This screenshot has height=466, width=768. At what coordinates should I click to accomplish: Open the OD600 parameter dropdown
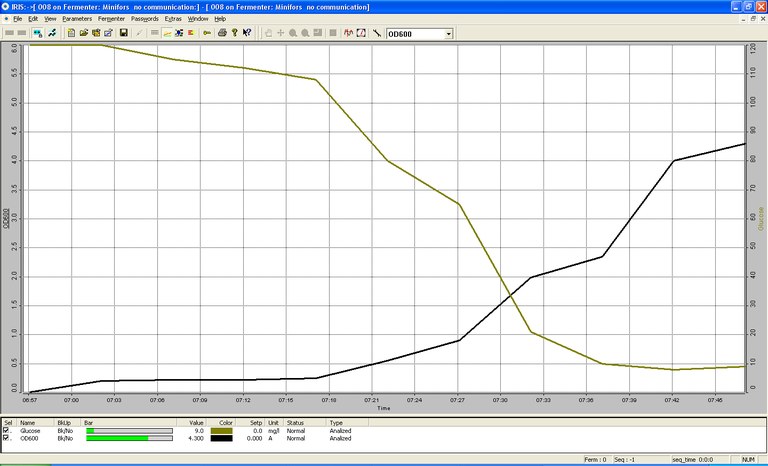tap(448, 33)
